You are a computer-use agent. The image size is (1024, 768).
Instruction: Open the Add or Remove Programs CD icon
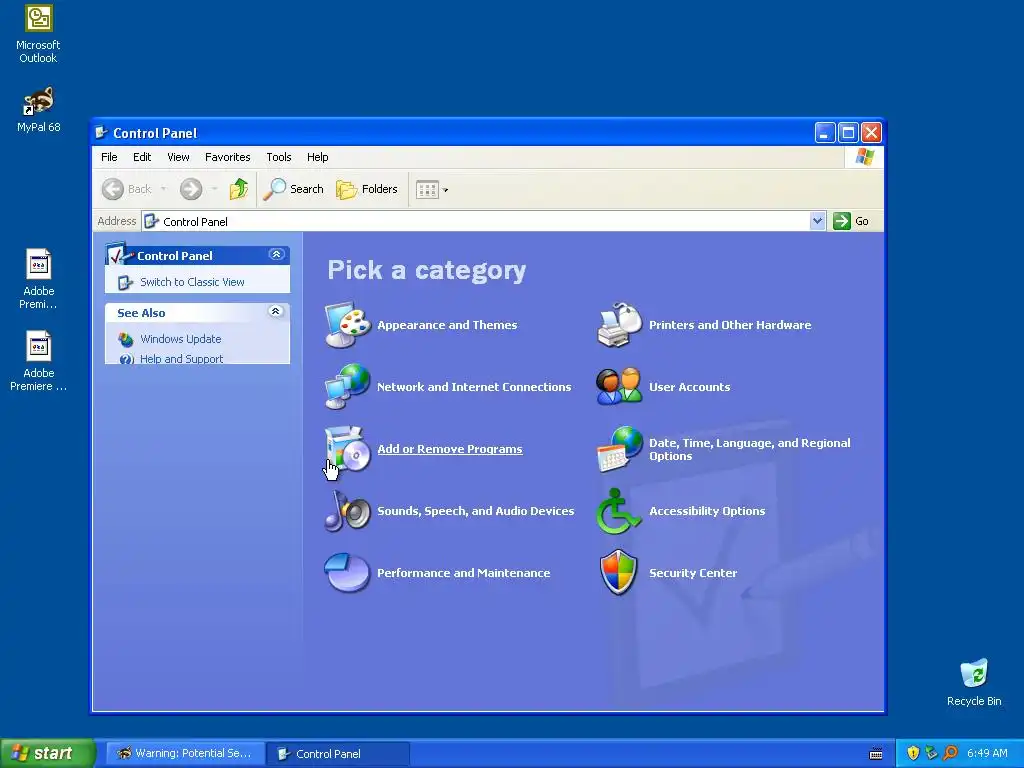pos(348,449)
